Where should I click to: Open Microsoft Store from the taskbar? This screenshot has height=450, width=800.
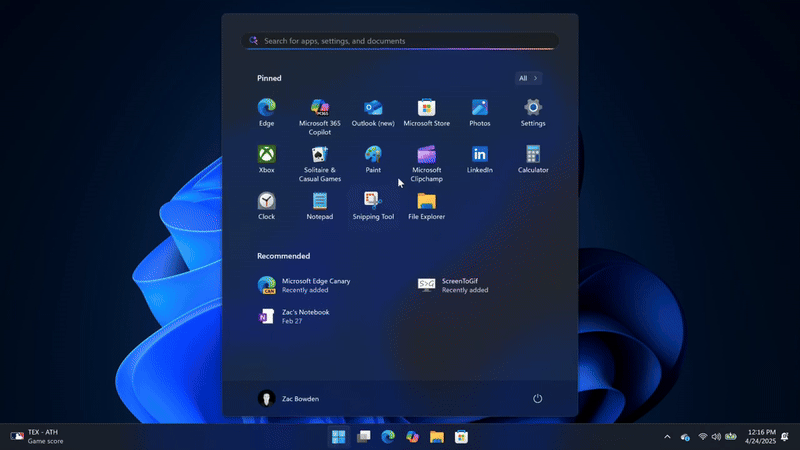pos(461,437)
